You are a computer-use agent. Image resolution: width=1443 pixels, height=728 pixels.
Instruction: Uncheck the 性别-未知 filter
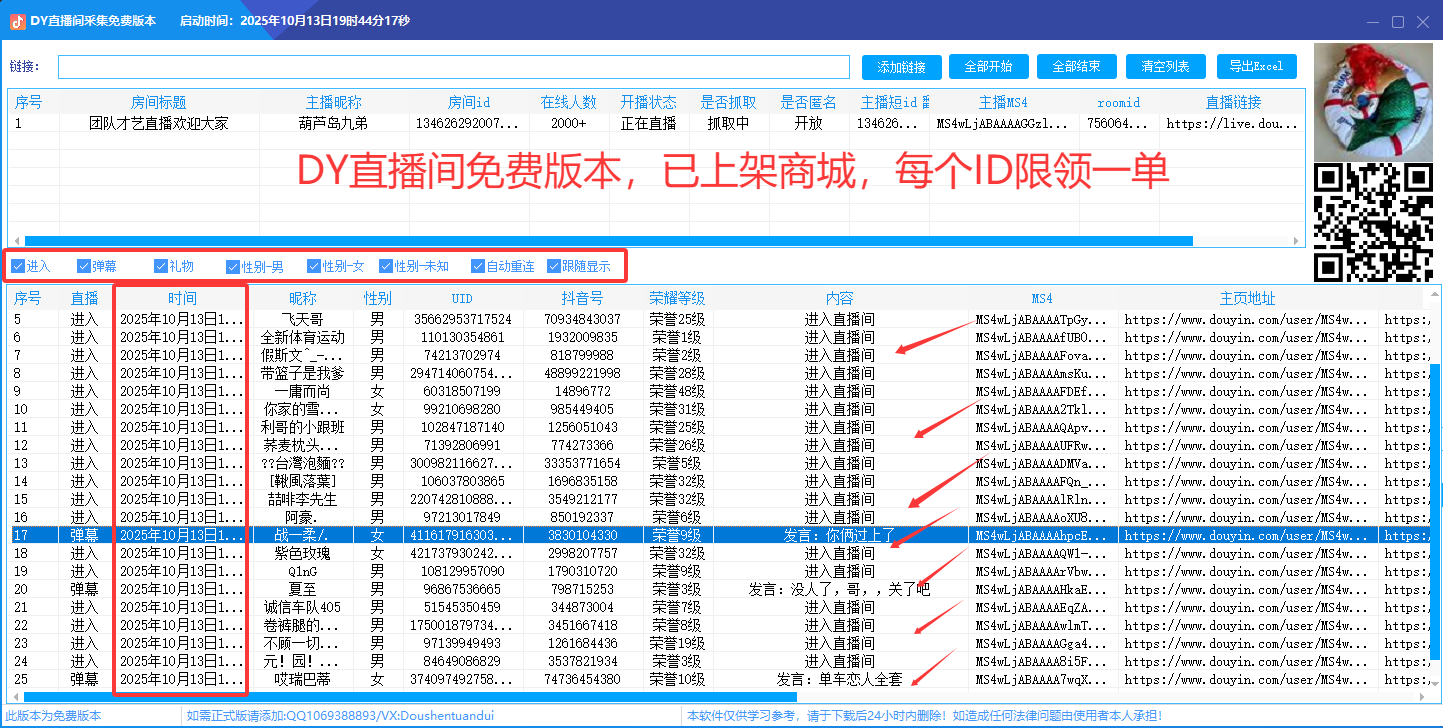pyautogui.click(x=386, y=265)
